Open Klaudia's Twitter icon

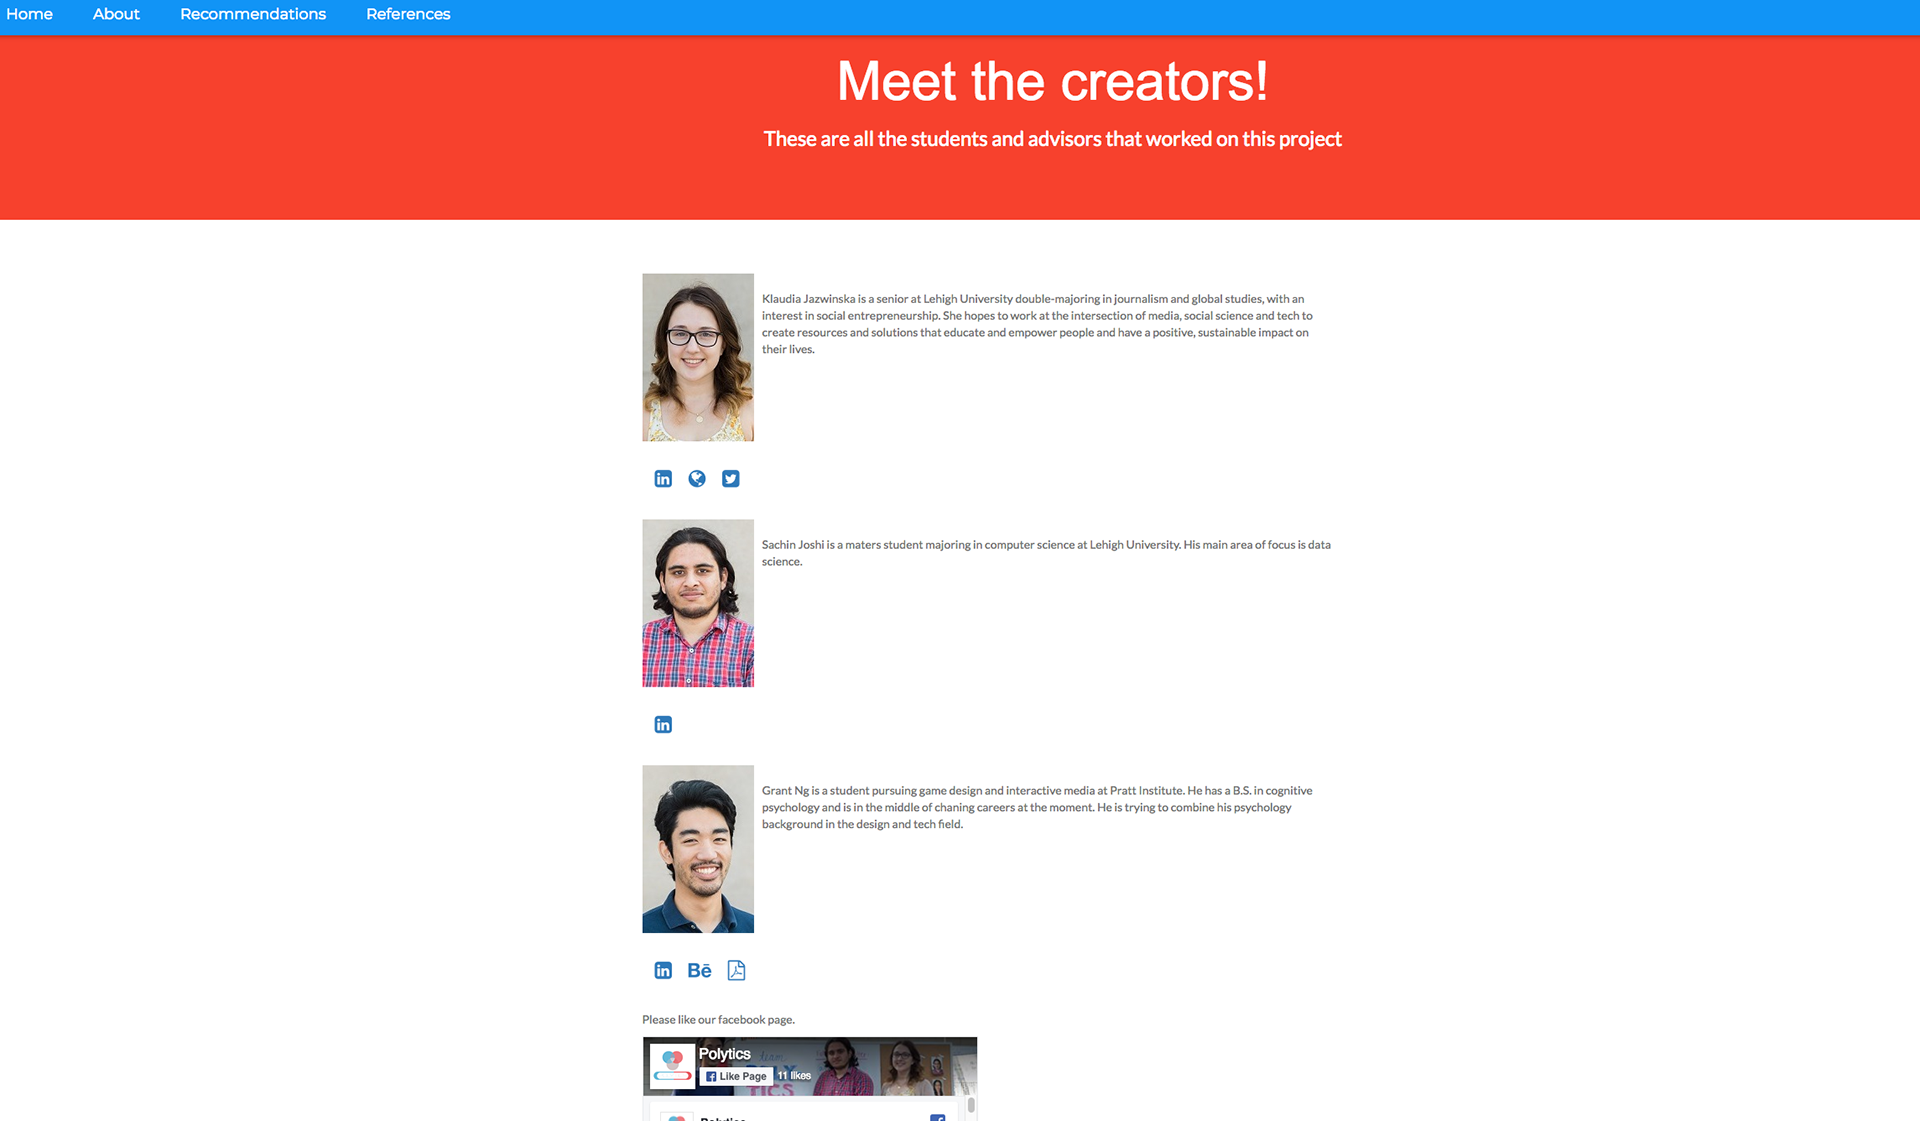click(731, 479)
